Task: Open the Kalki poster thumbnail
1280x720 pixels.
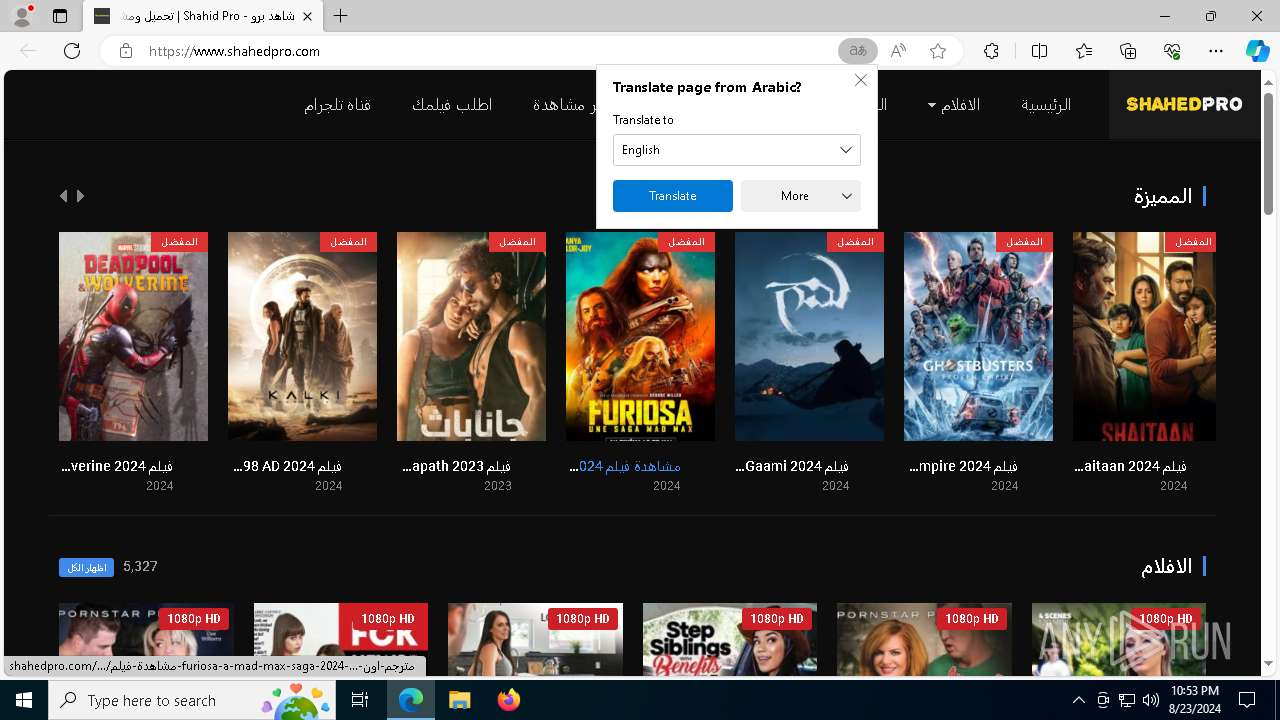Action: [302, 336]
